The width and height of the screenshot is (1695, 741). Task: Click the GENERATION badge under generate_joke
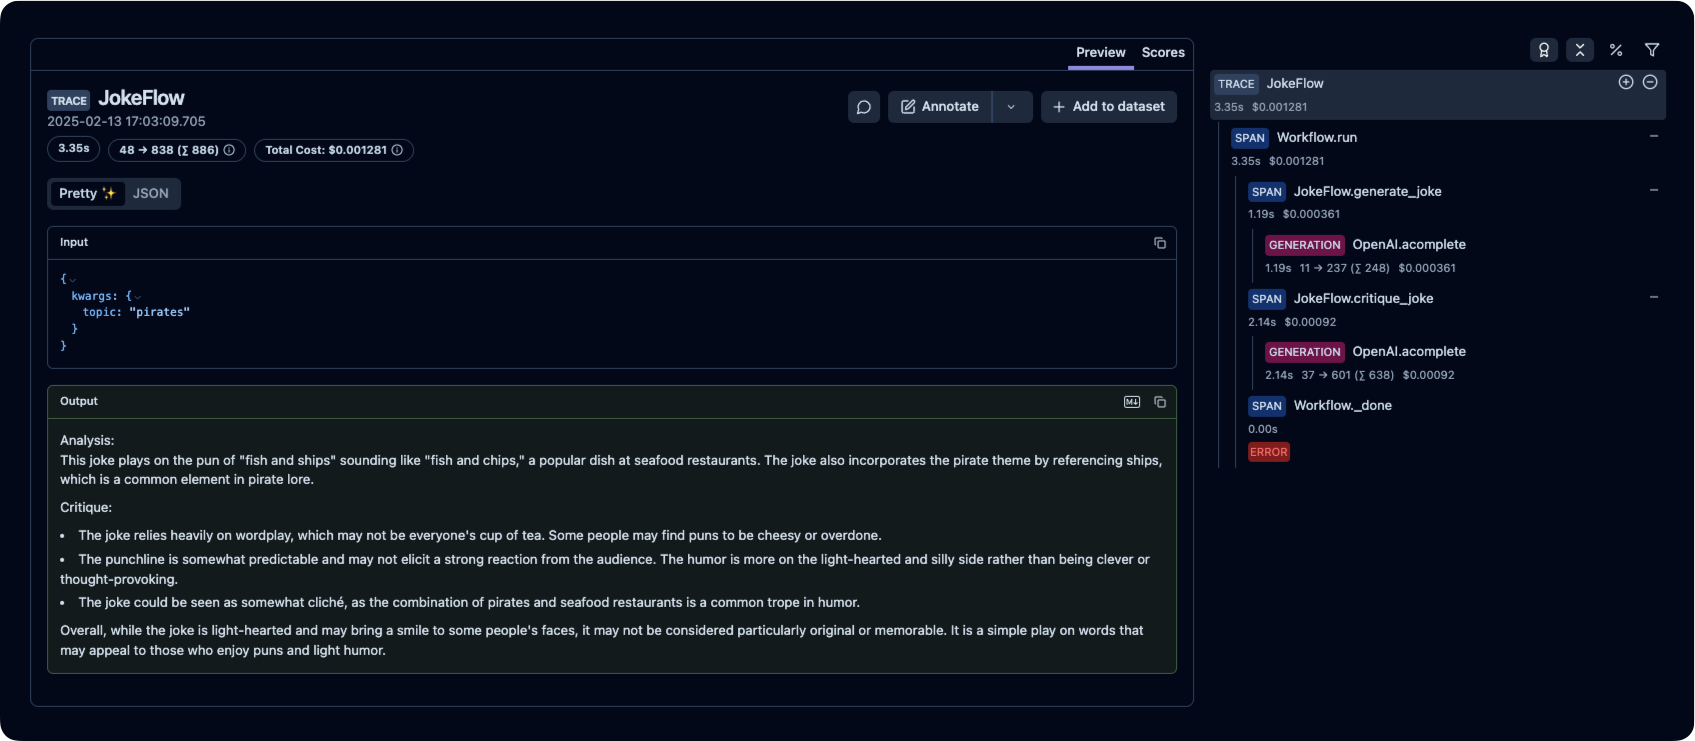[1305, 245]
